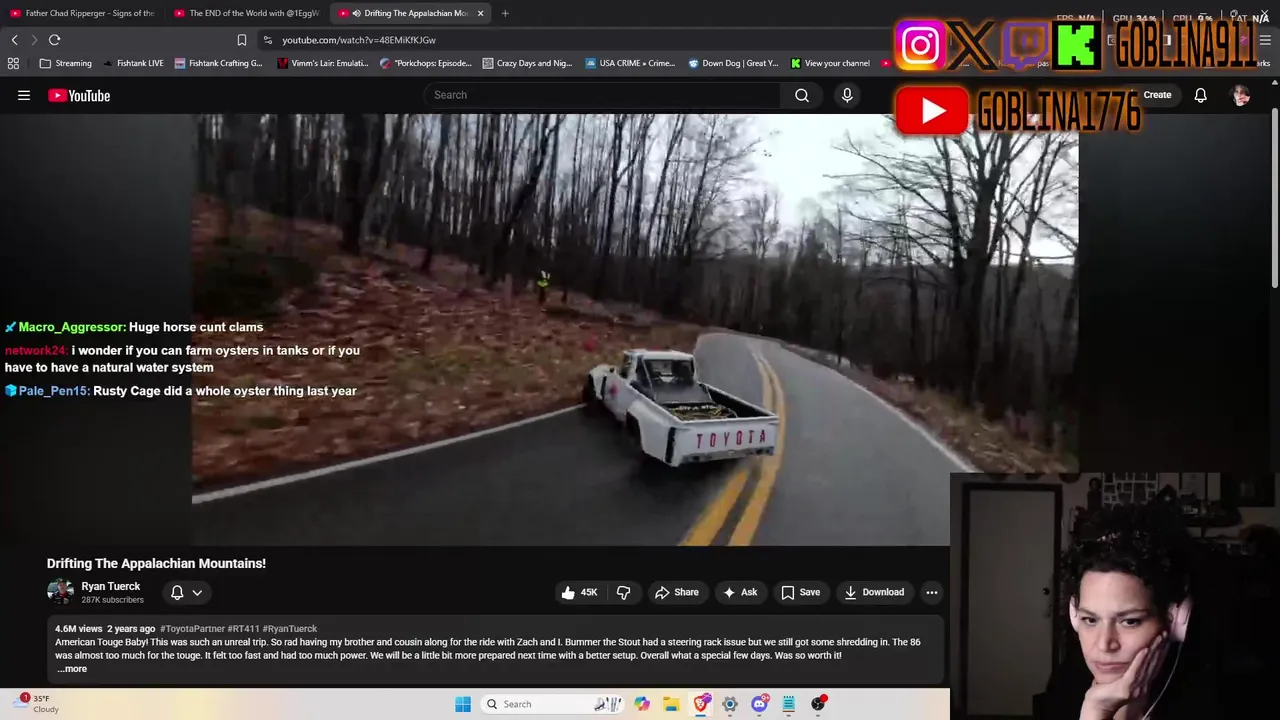Viewport: 1280px width, 720px height.
Task: Open Porkchops Episode bookmark
Action: point(425,63)
